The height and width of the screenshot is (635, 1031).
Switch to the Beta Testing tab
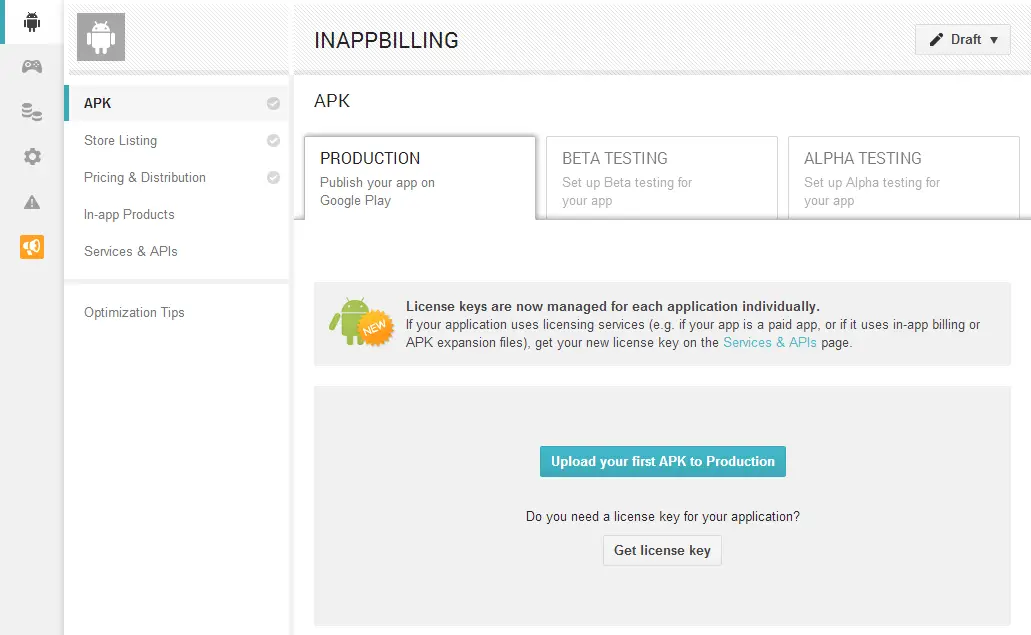tap(661, 178)
